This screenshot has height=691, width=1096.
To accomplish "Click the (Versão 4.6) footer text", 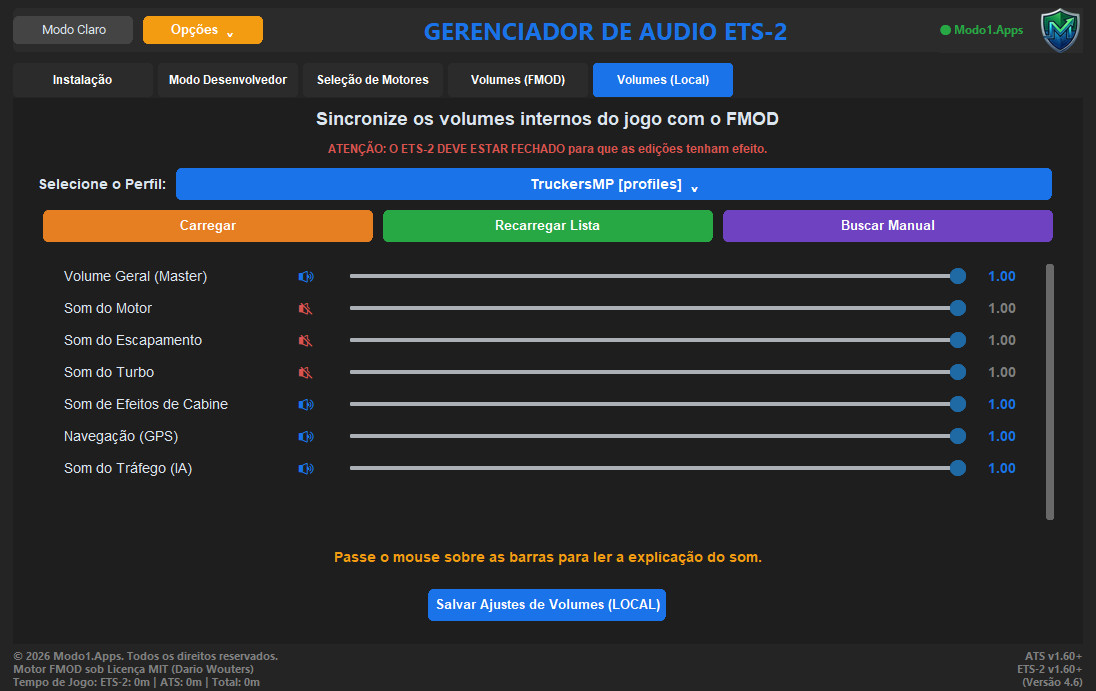I will point(1052,683).
